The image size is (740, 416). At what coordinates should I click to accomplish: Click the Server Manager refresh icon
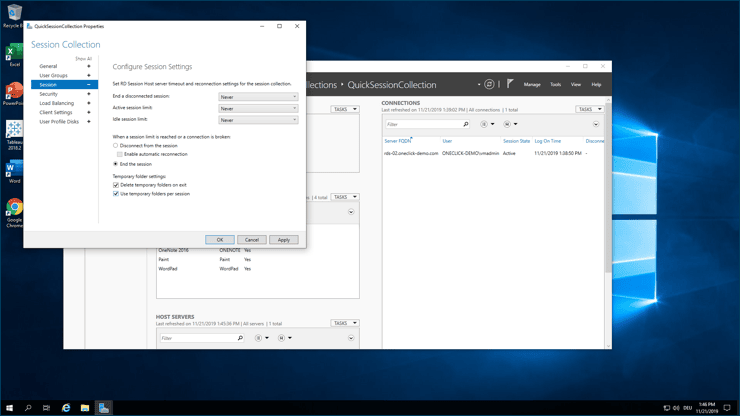pyautogui.click(x=489, y=85)
